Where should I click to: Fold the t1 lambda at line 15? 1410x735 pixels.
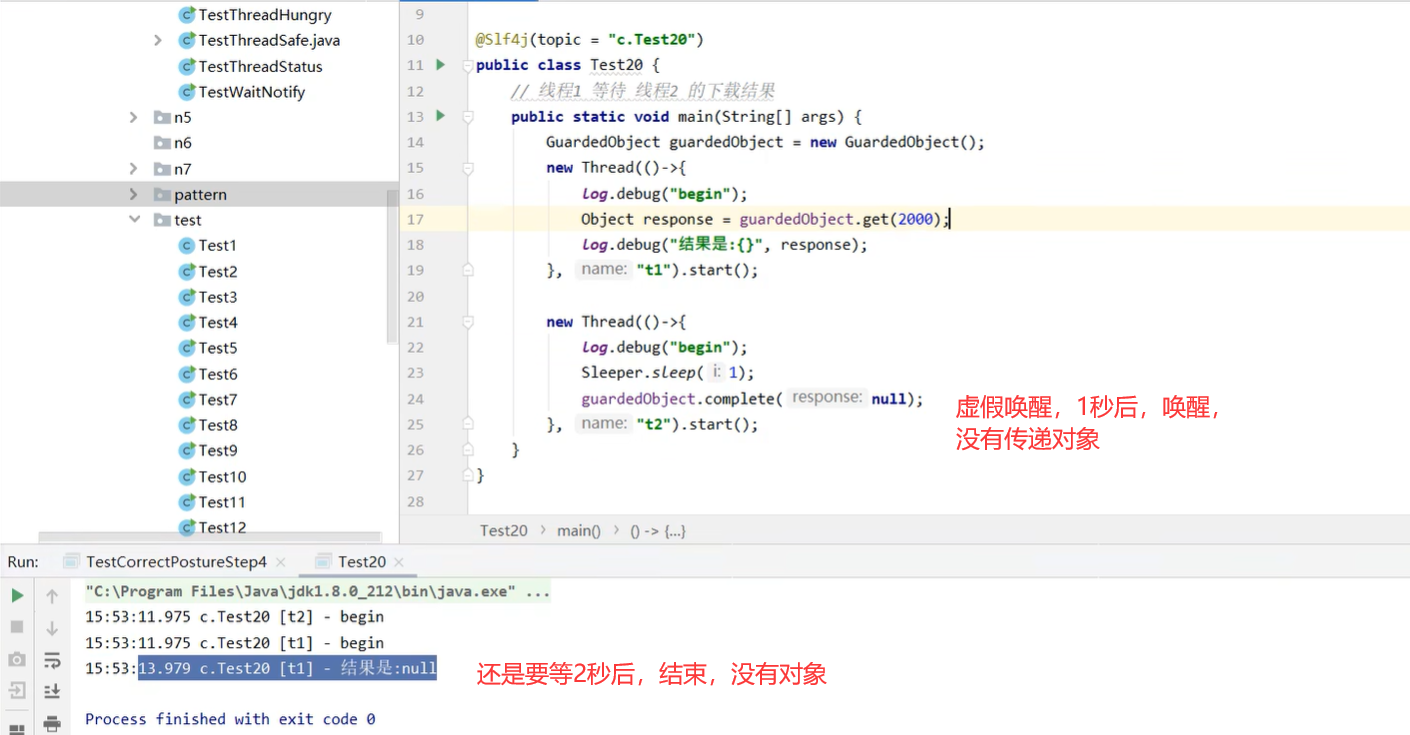click(x=467, y=168)
